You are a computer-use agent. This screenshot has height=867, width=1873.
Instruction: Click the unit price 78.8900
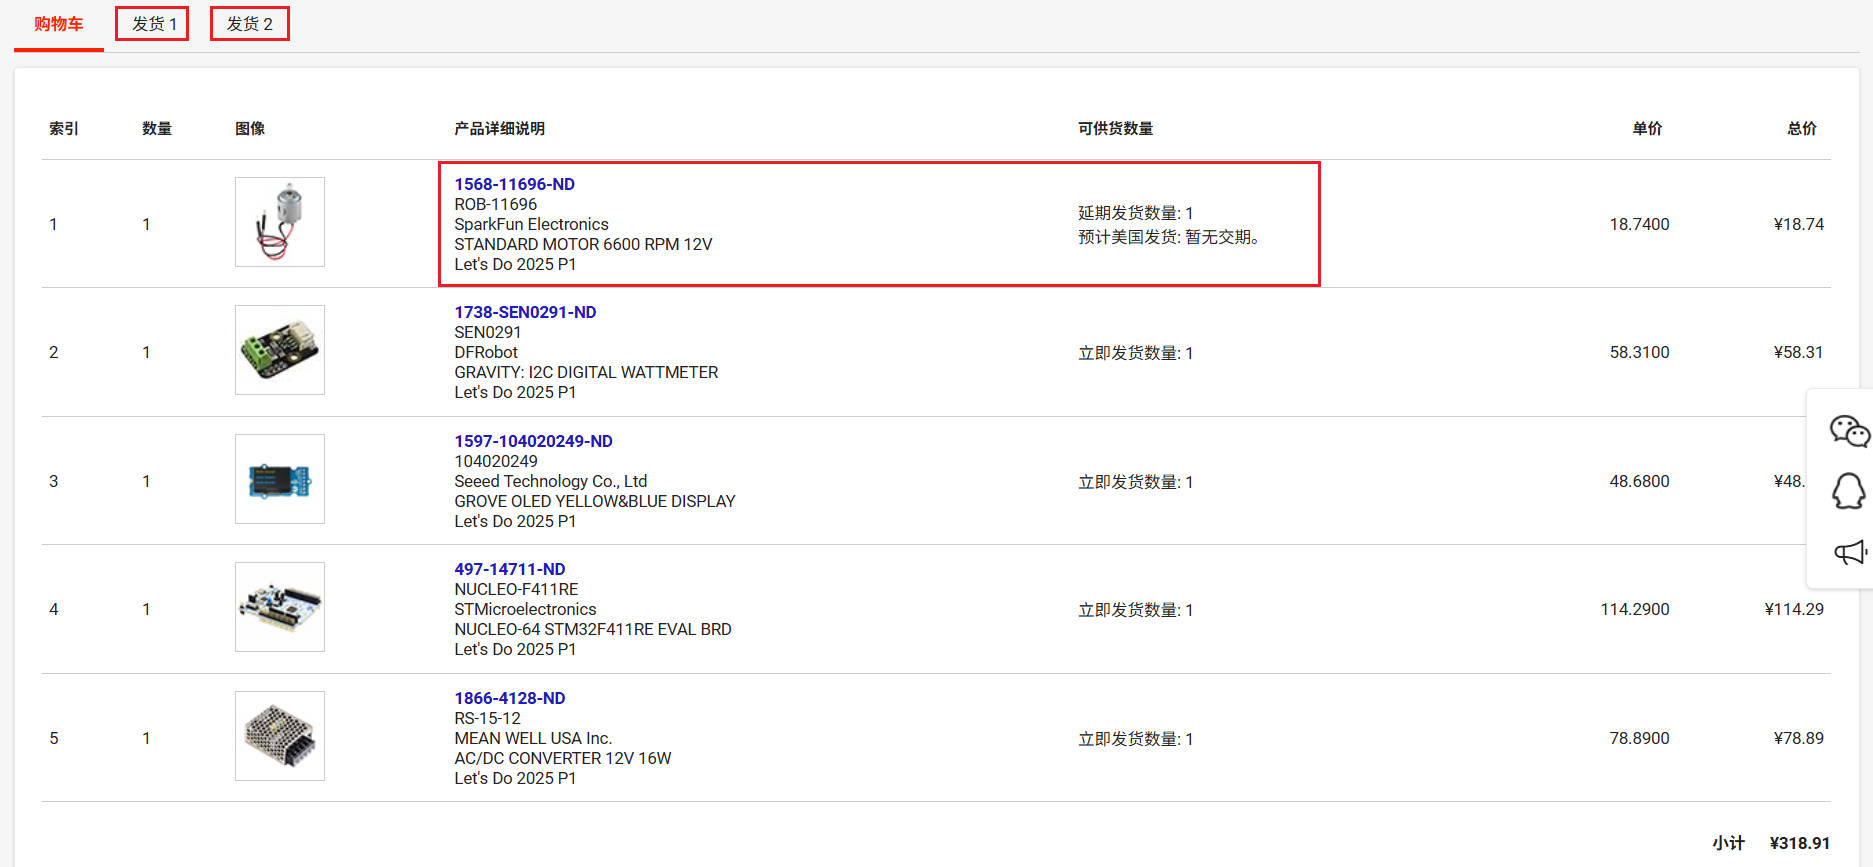coord(1639,738)
